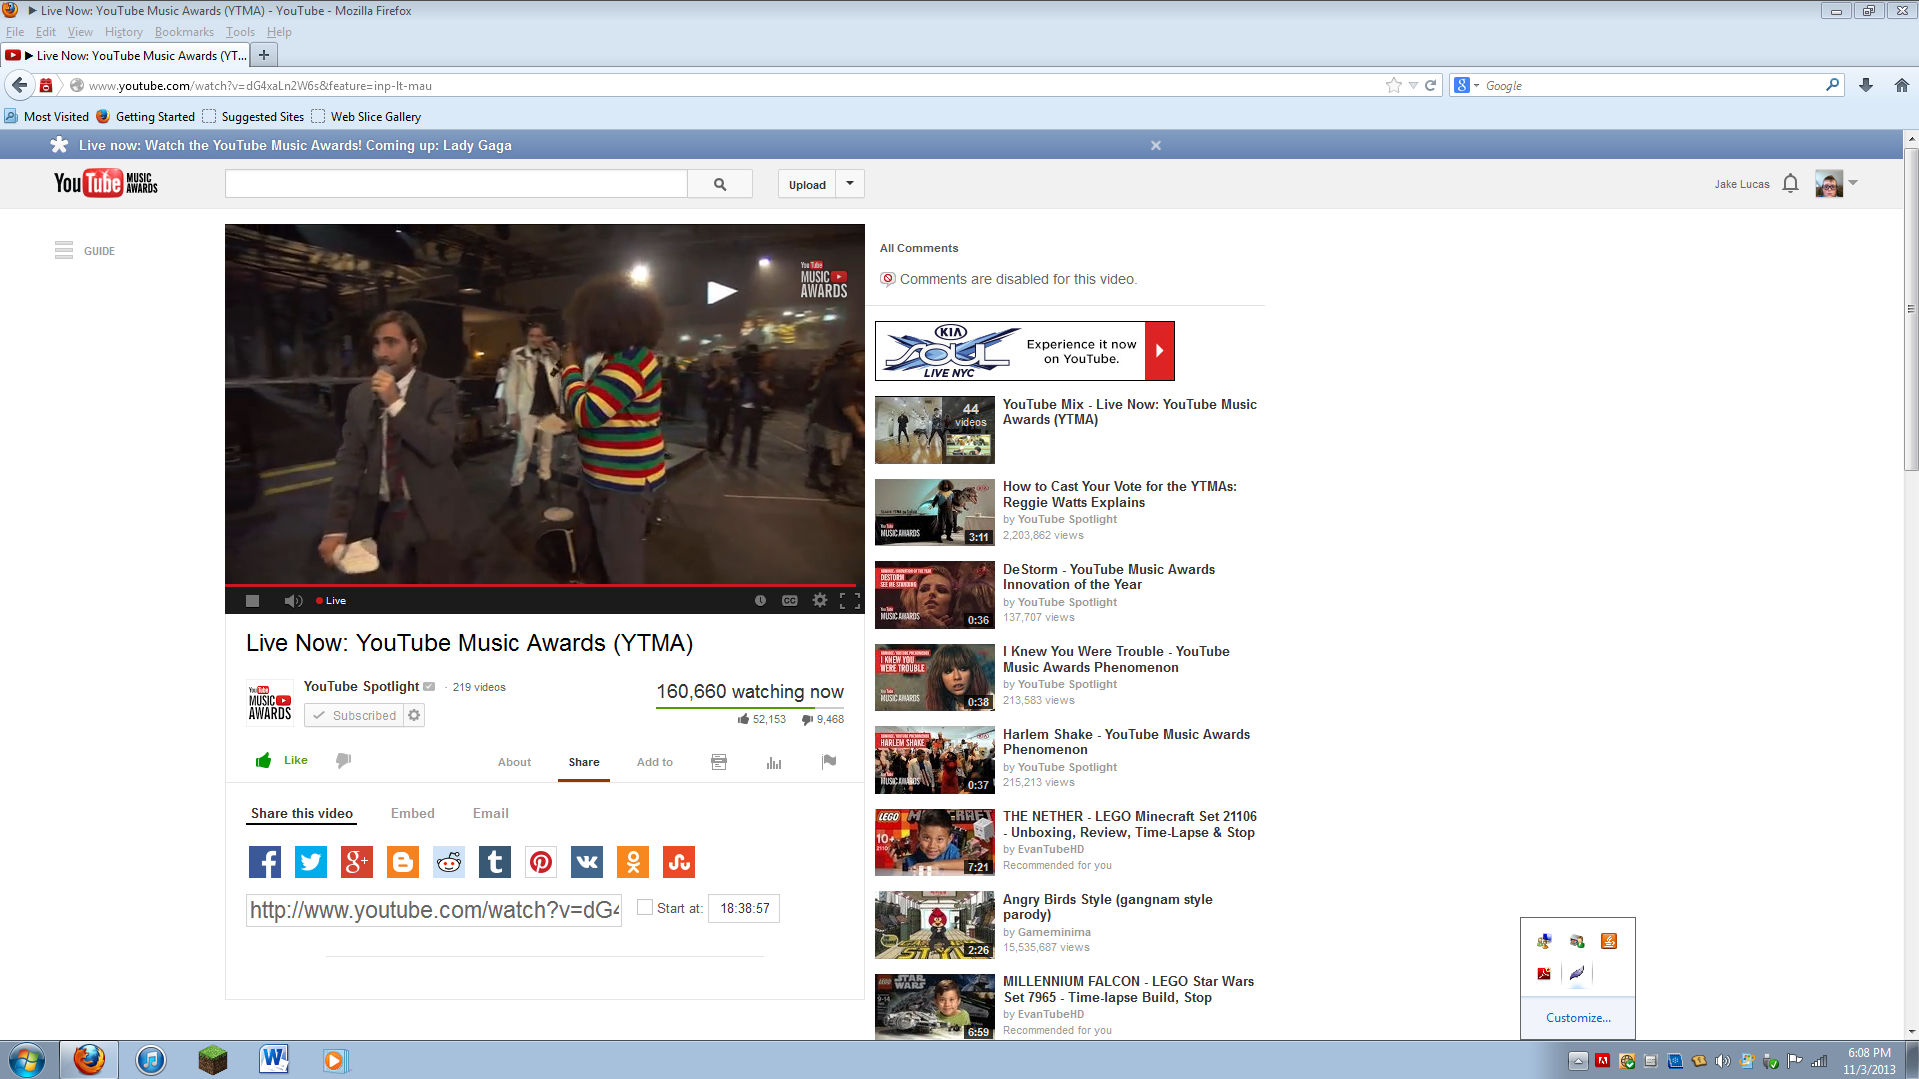Bookmark this page with star icon

1394,86
